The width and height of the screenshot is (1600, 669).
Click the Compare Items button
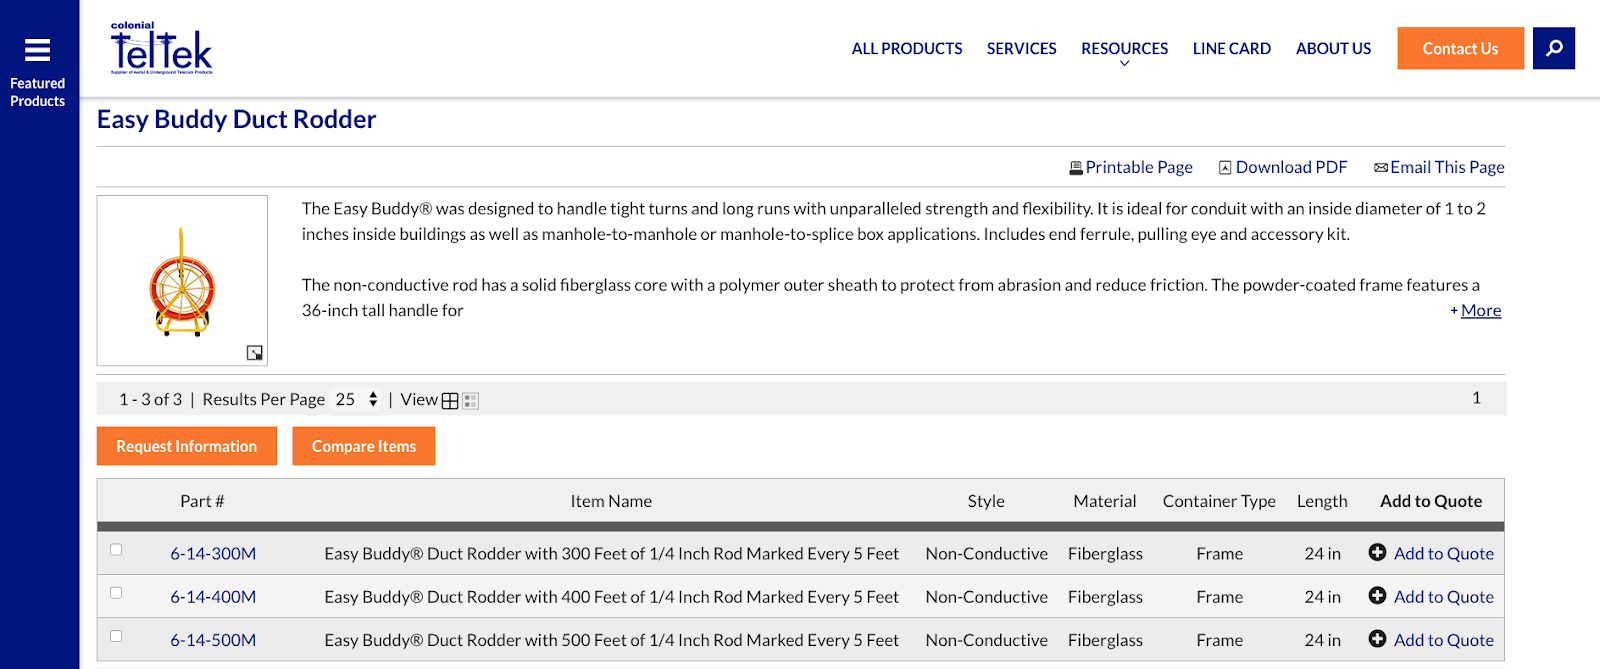tap(363, 446)
